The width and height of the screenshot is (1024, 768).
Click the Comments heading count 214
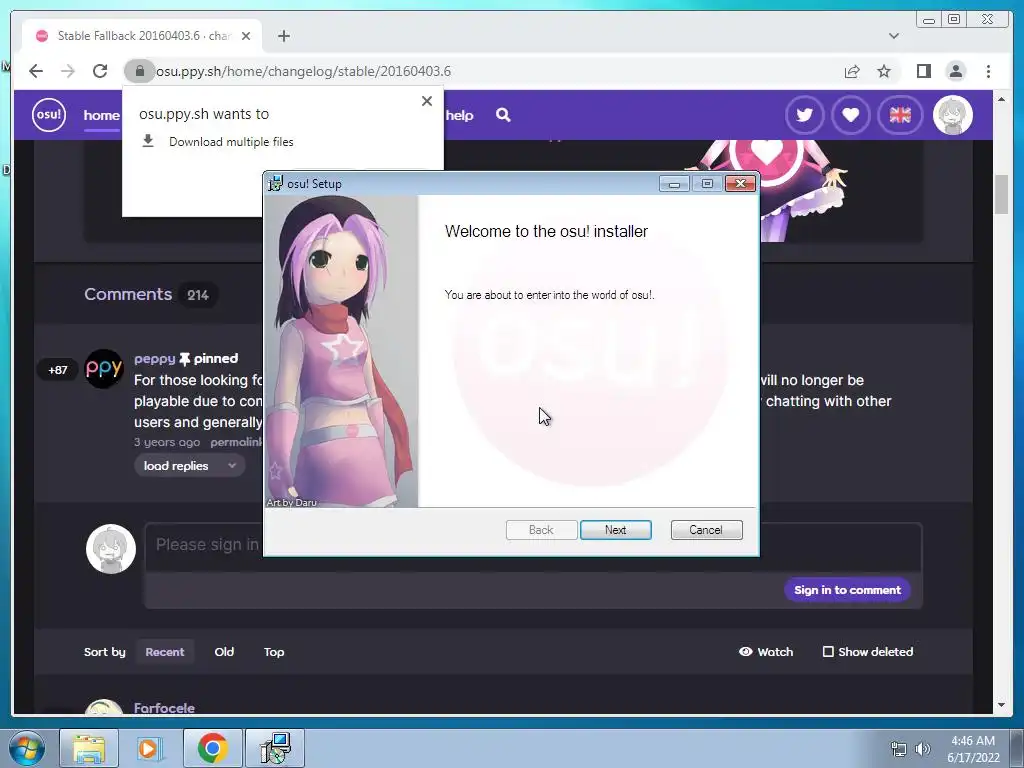[198, 295]
